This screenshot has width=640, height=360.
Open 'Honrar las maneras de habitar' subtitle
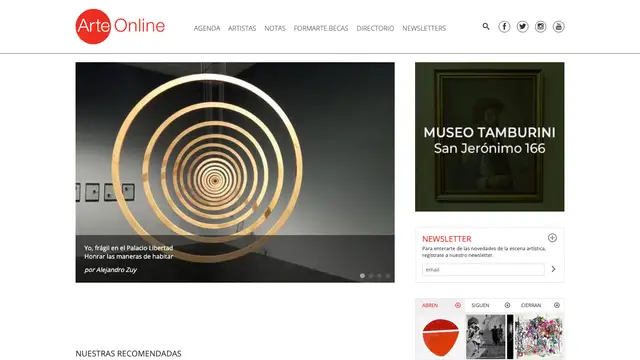(x=129, y=256)
